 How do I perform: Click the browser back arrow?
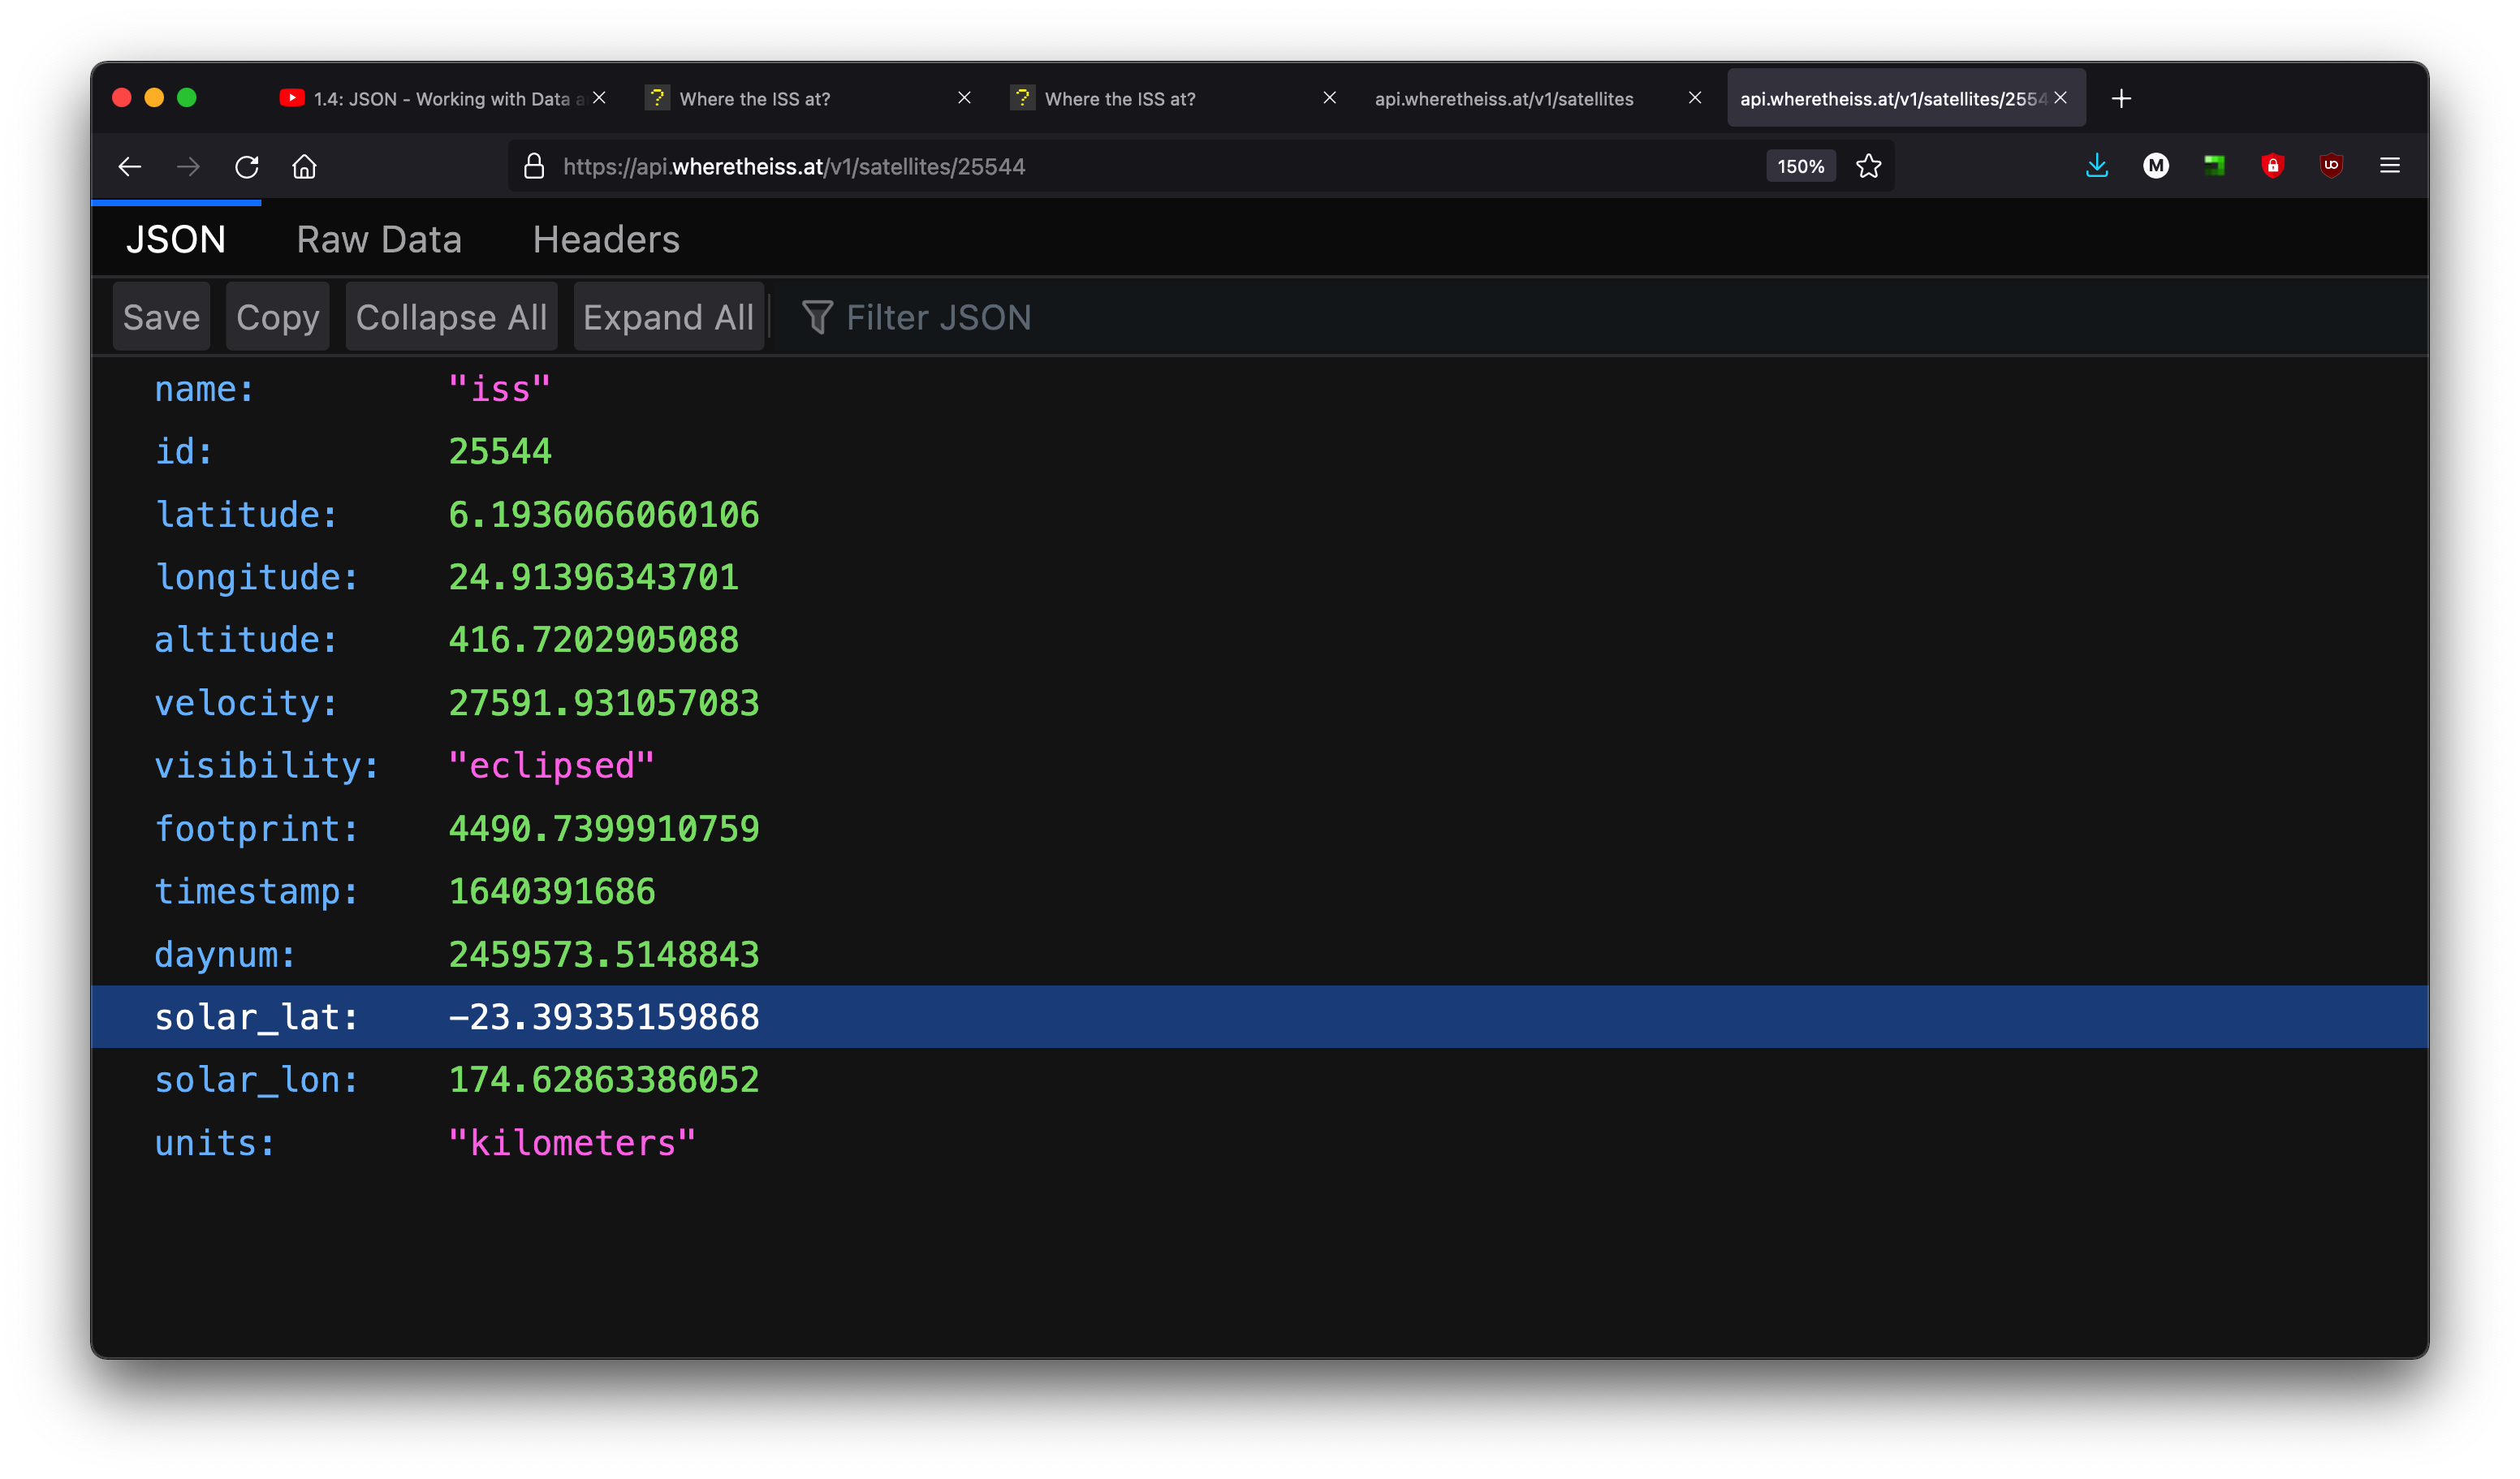(130, 166)
